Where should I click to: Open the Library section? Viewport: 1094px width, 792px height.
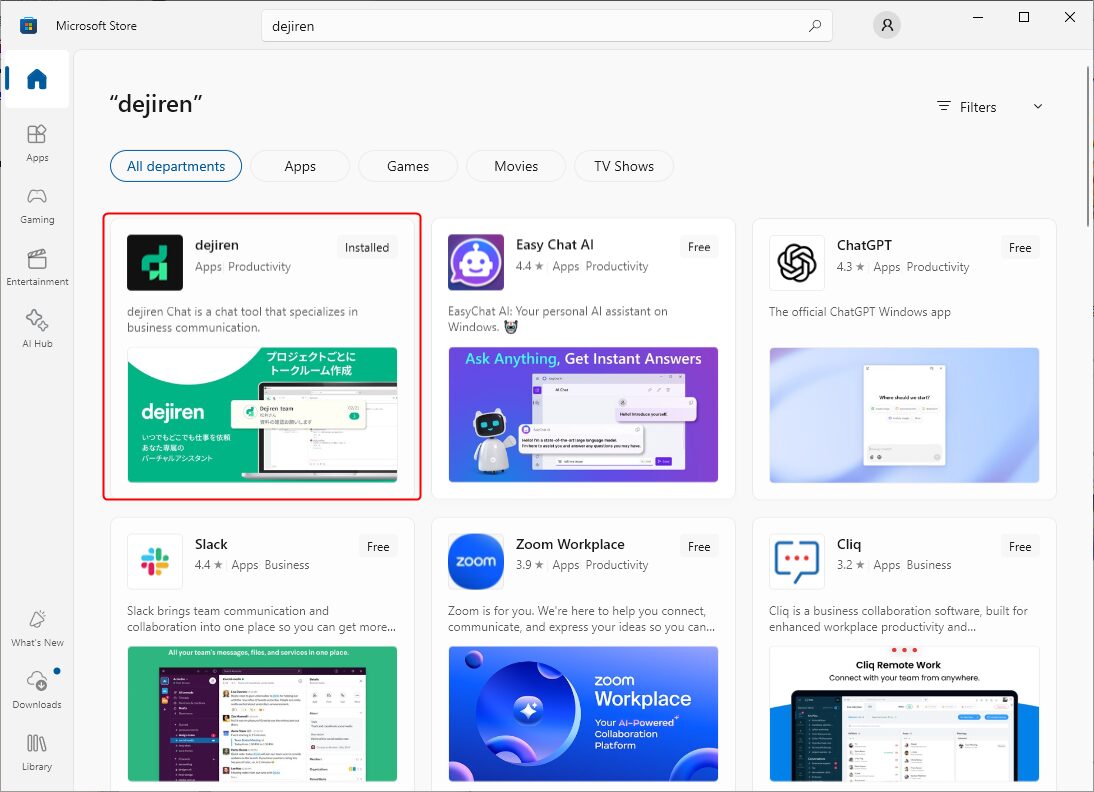(x=37, y=752)
